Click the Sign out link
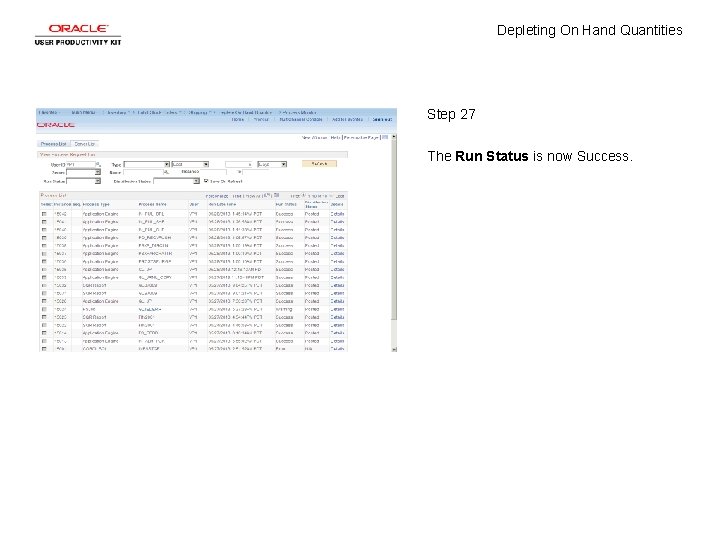Screen dimensions: 720x540 click(382, 119)
